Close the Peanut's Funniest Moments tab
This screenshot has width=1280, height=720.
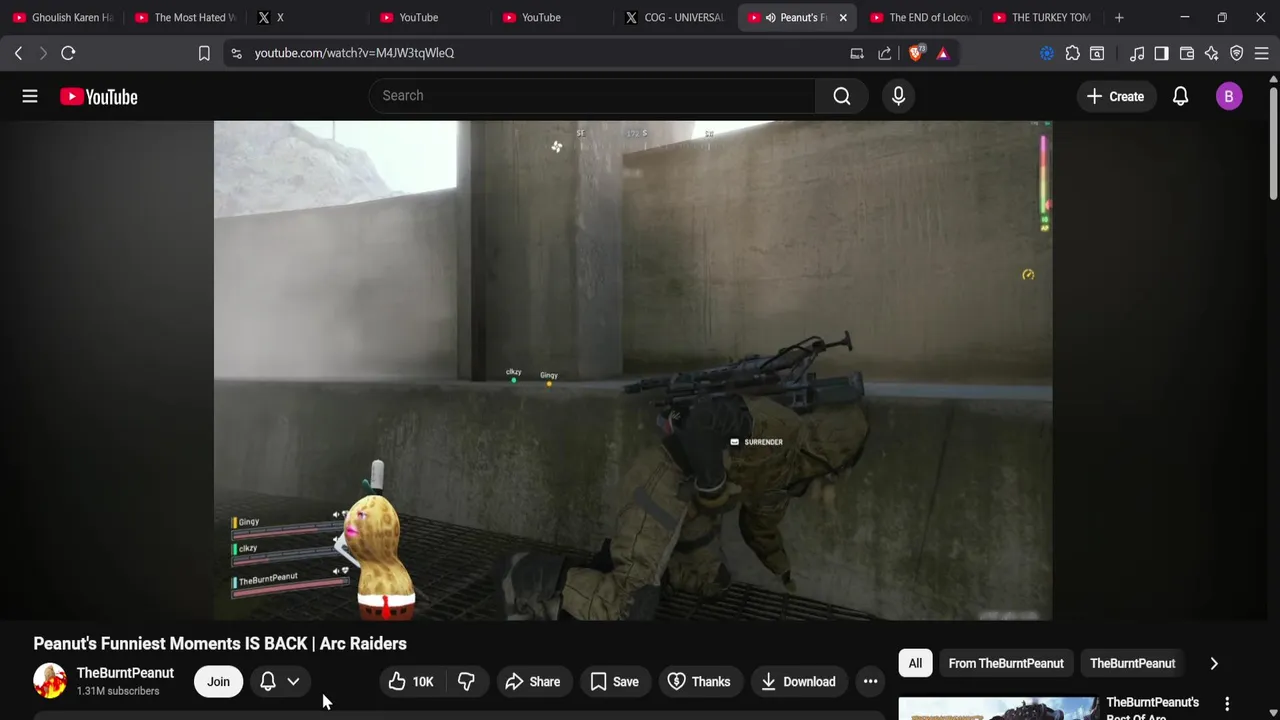843,17
